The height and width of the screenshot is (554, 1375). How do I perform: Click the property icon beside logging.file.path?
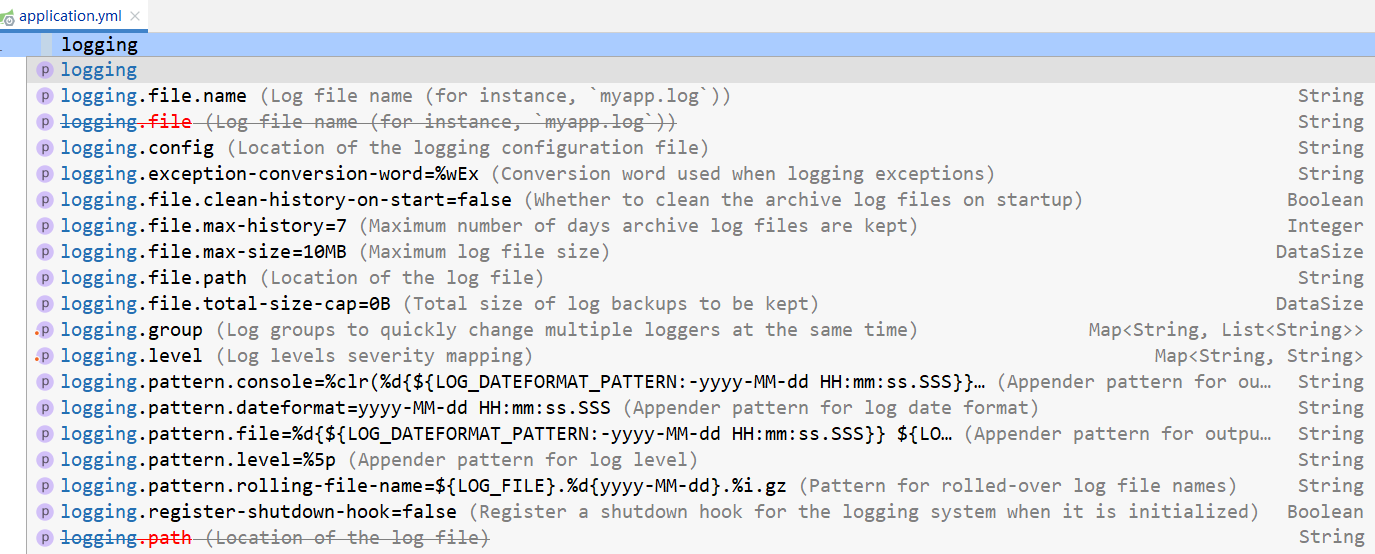point(44,278)
